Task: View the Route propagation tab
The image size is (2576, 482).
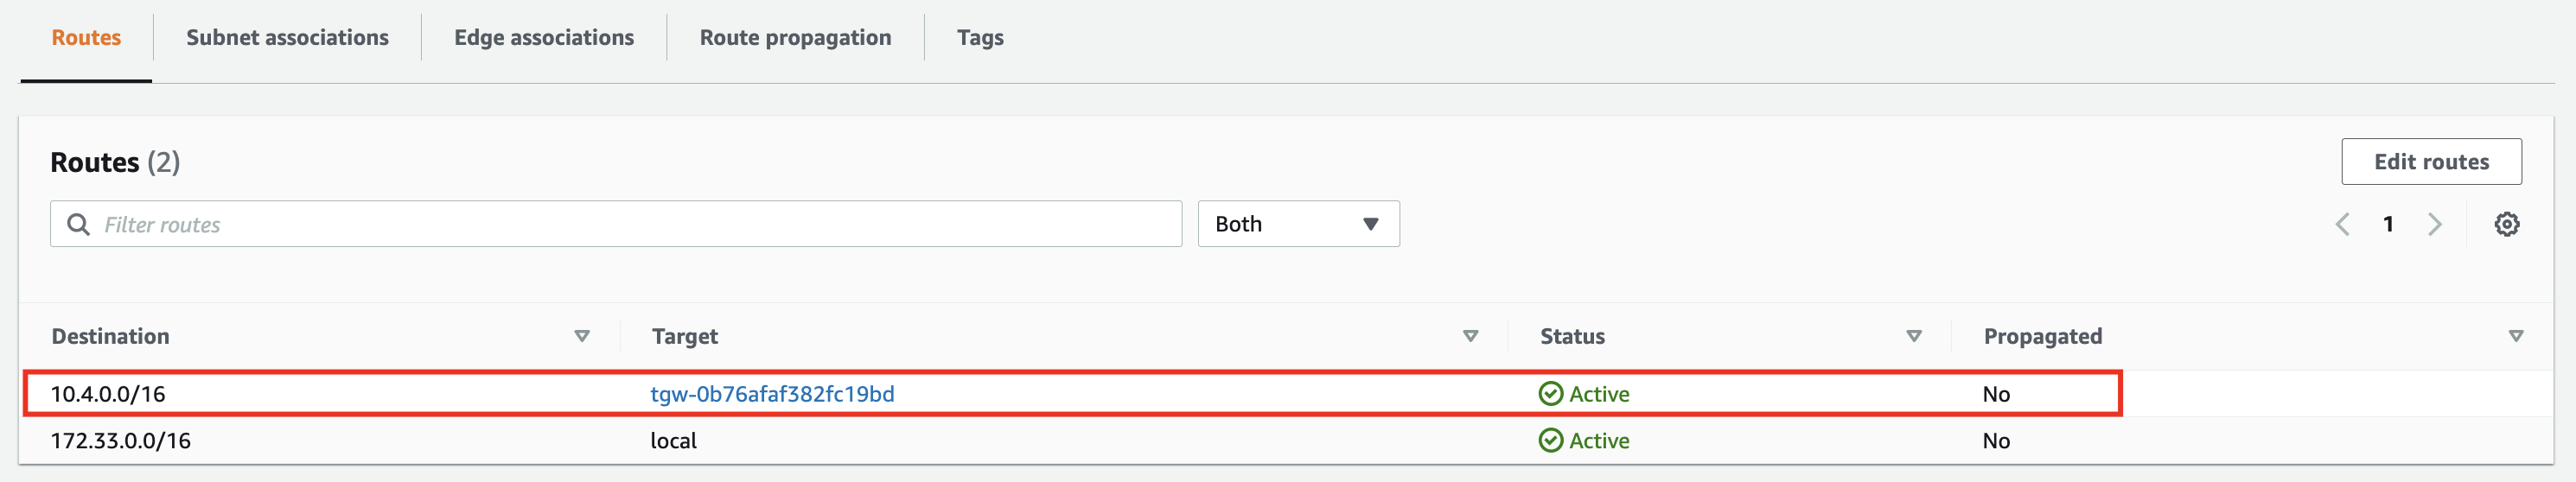Action: pos(795,38)
